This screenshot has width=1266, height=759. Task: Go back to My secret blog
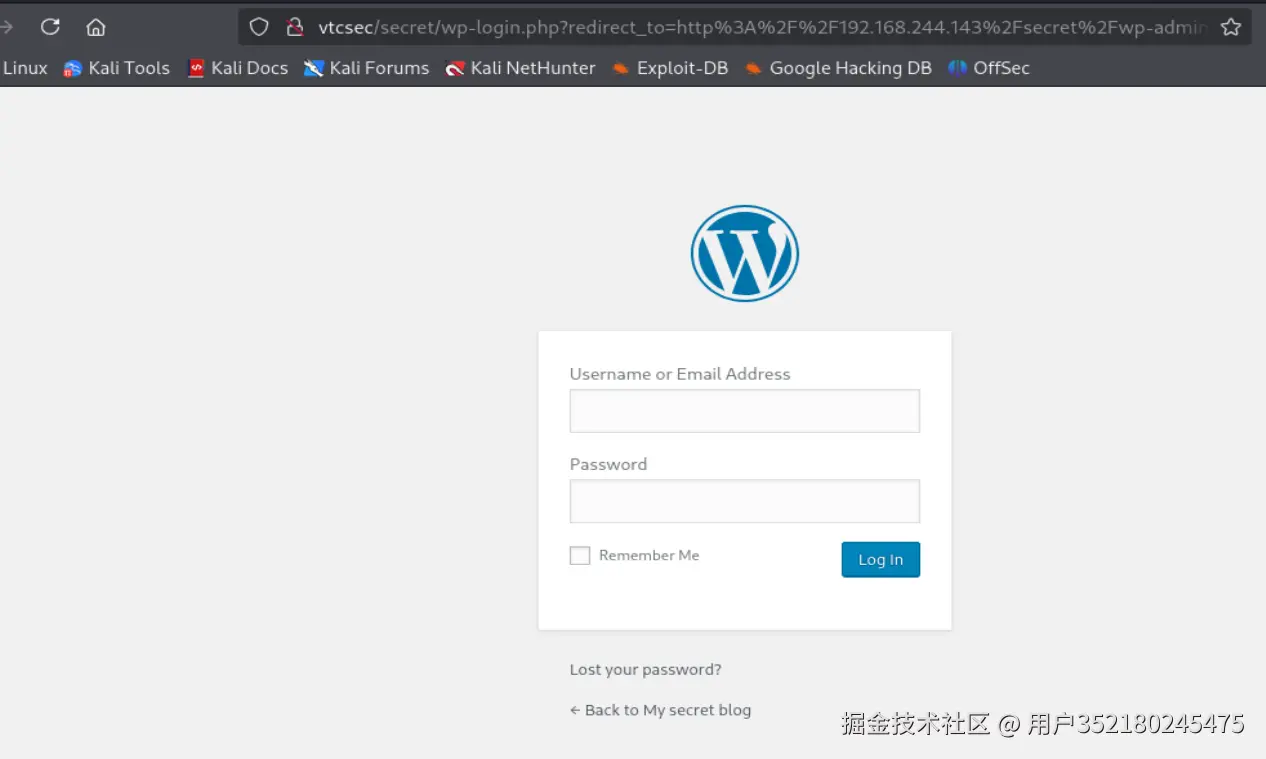tap(660, 710)
